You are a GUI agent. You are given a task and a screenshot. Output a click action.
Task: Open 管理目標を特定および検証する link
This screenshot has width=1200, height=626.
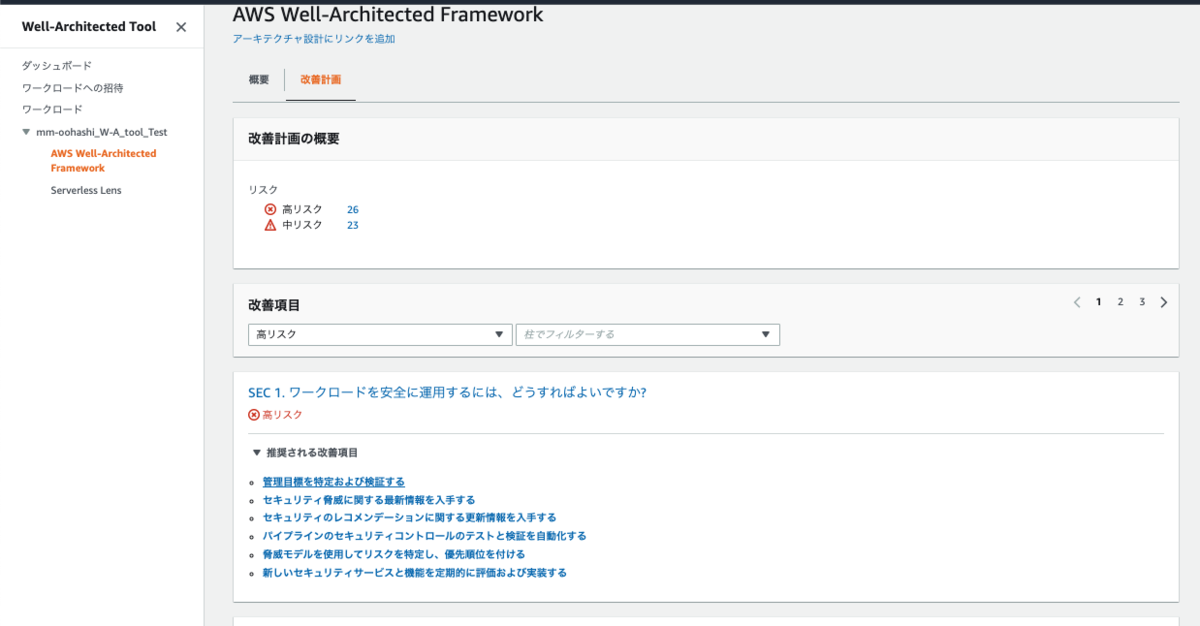point(334,482)
